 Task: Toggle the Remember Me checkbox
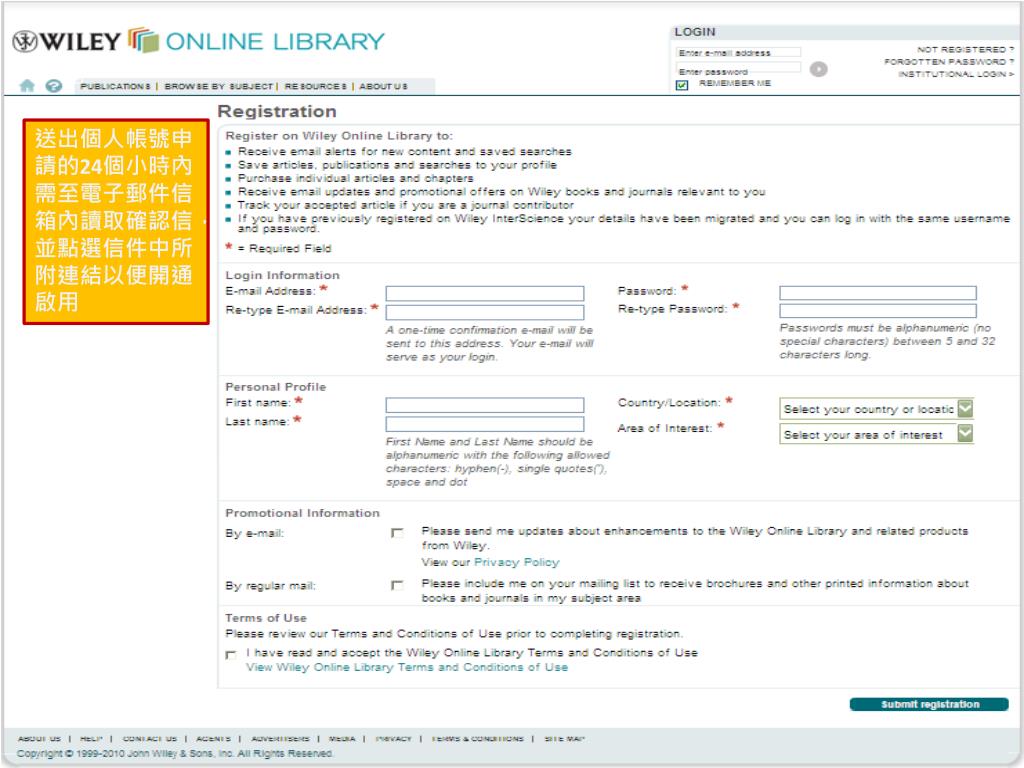(682, 85)
